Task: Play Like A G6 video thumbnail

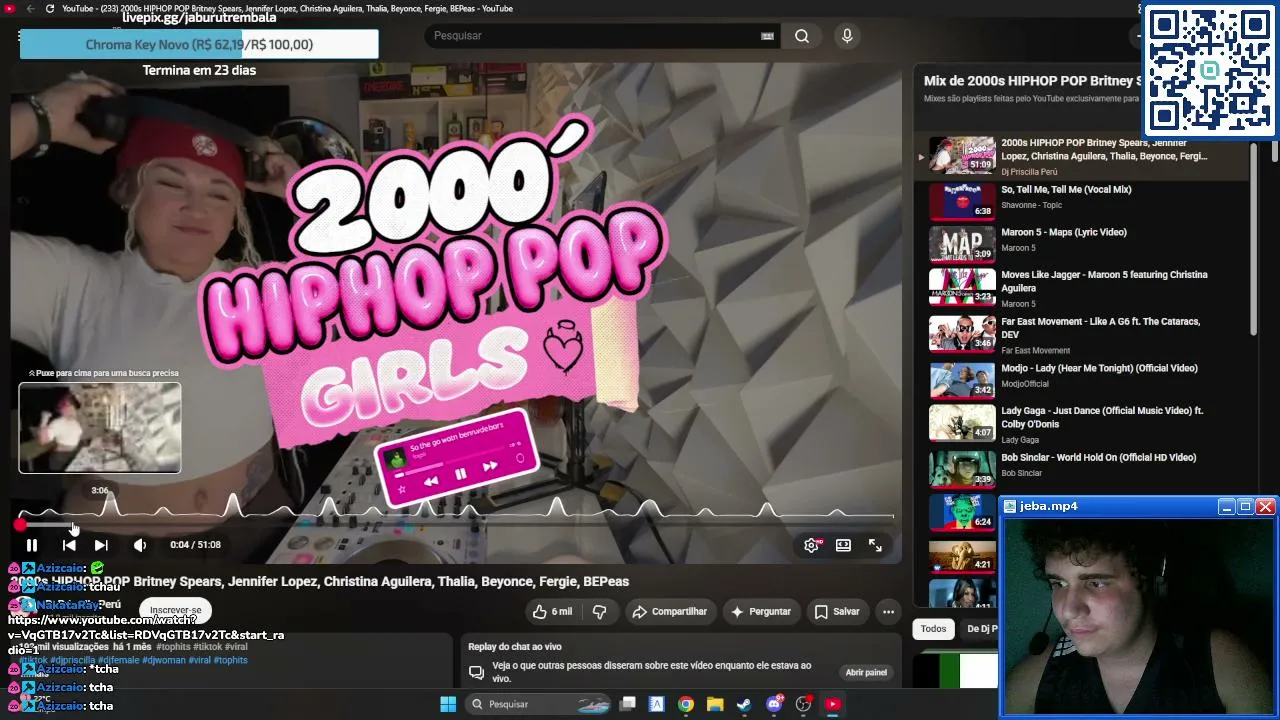Action: coord(962,334)
